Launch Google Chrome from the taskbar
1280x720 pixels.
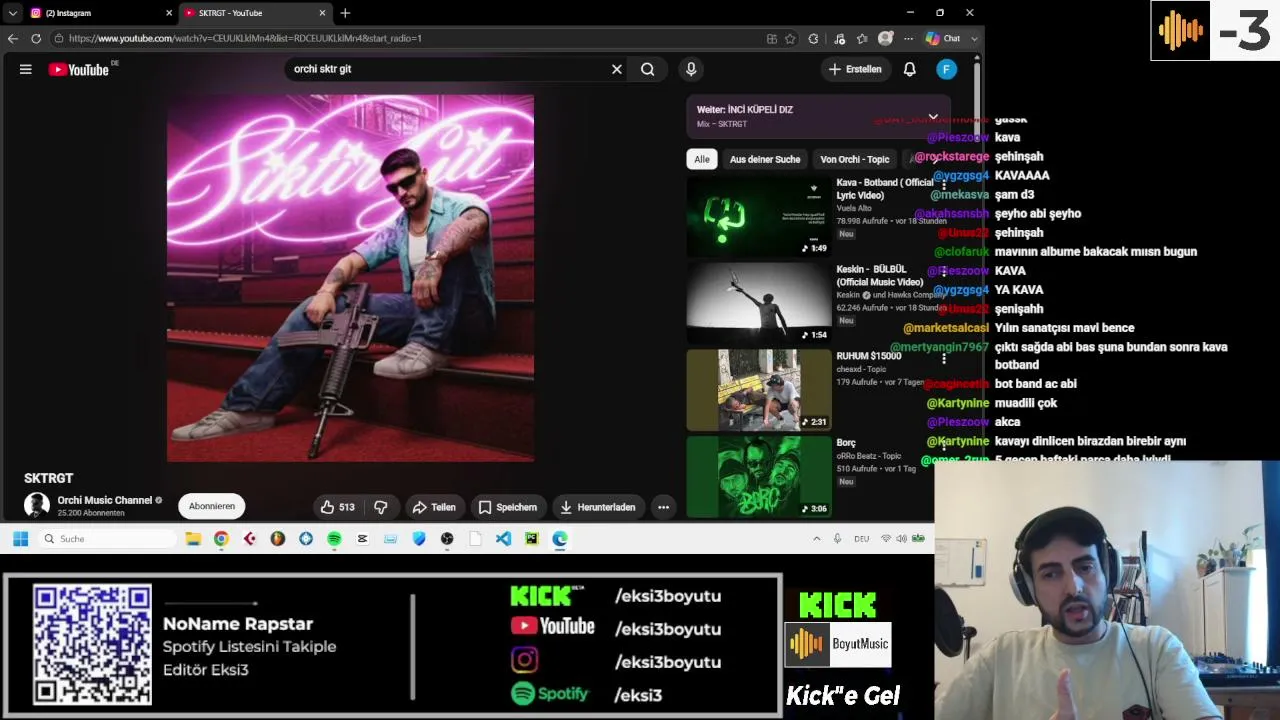pos(221,538)
